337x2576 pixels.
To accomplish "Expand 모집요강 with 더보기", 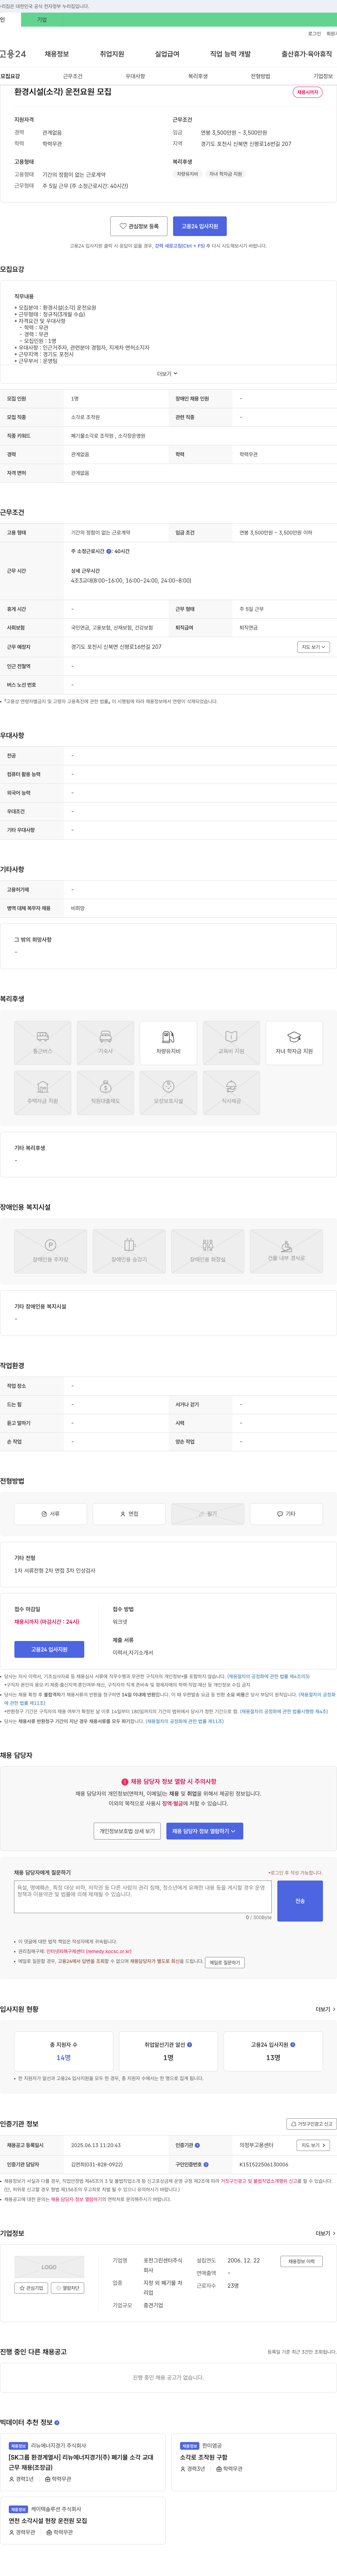I will [167, 373].
